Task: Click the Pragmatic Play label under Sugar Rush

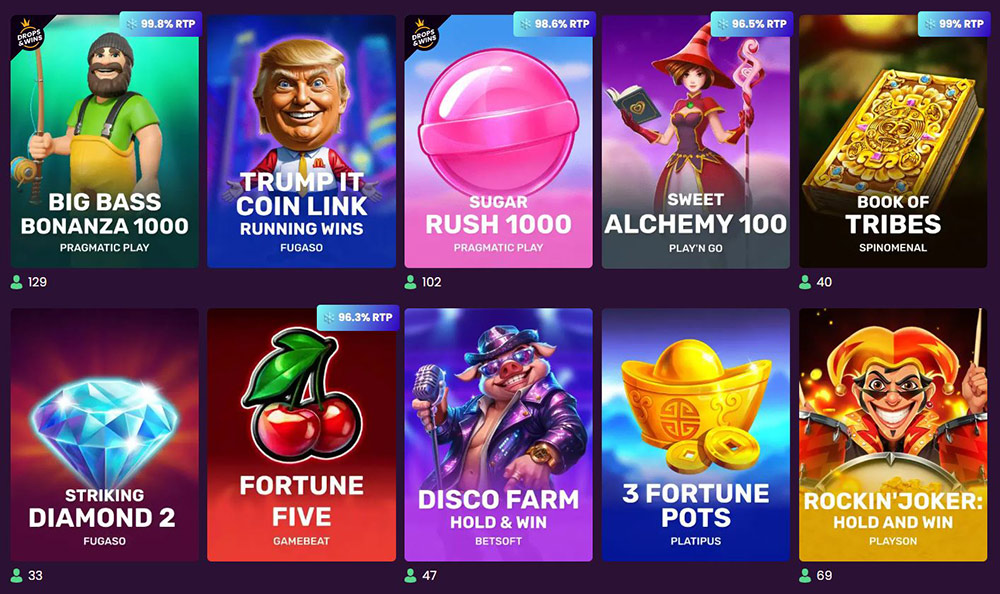Action: coord(499,248)
